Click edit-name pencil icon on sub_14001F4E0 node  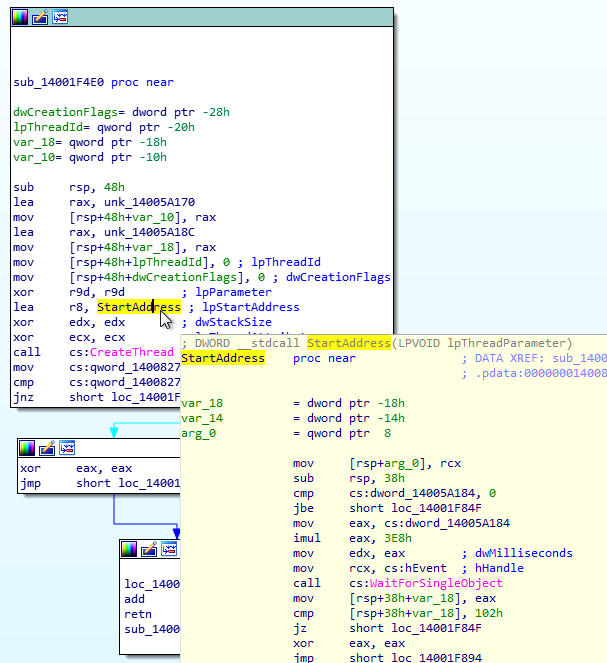pos(40,17)
